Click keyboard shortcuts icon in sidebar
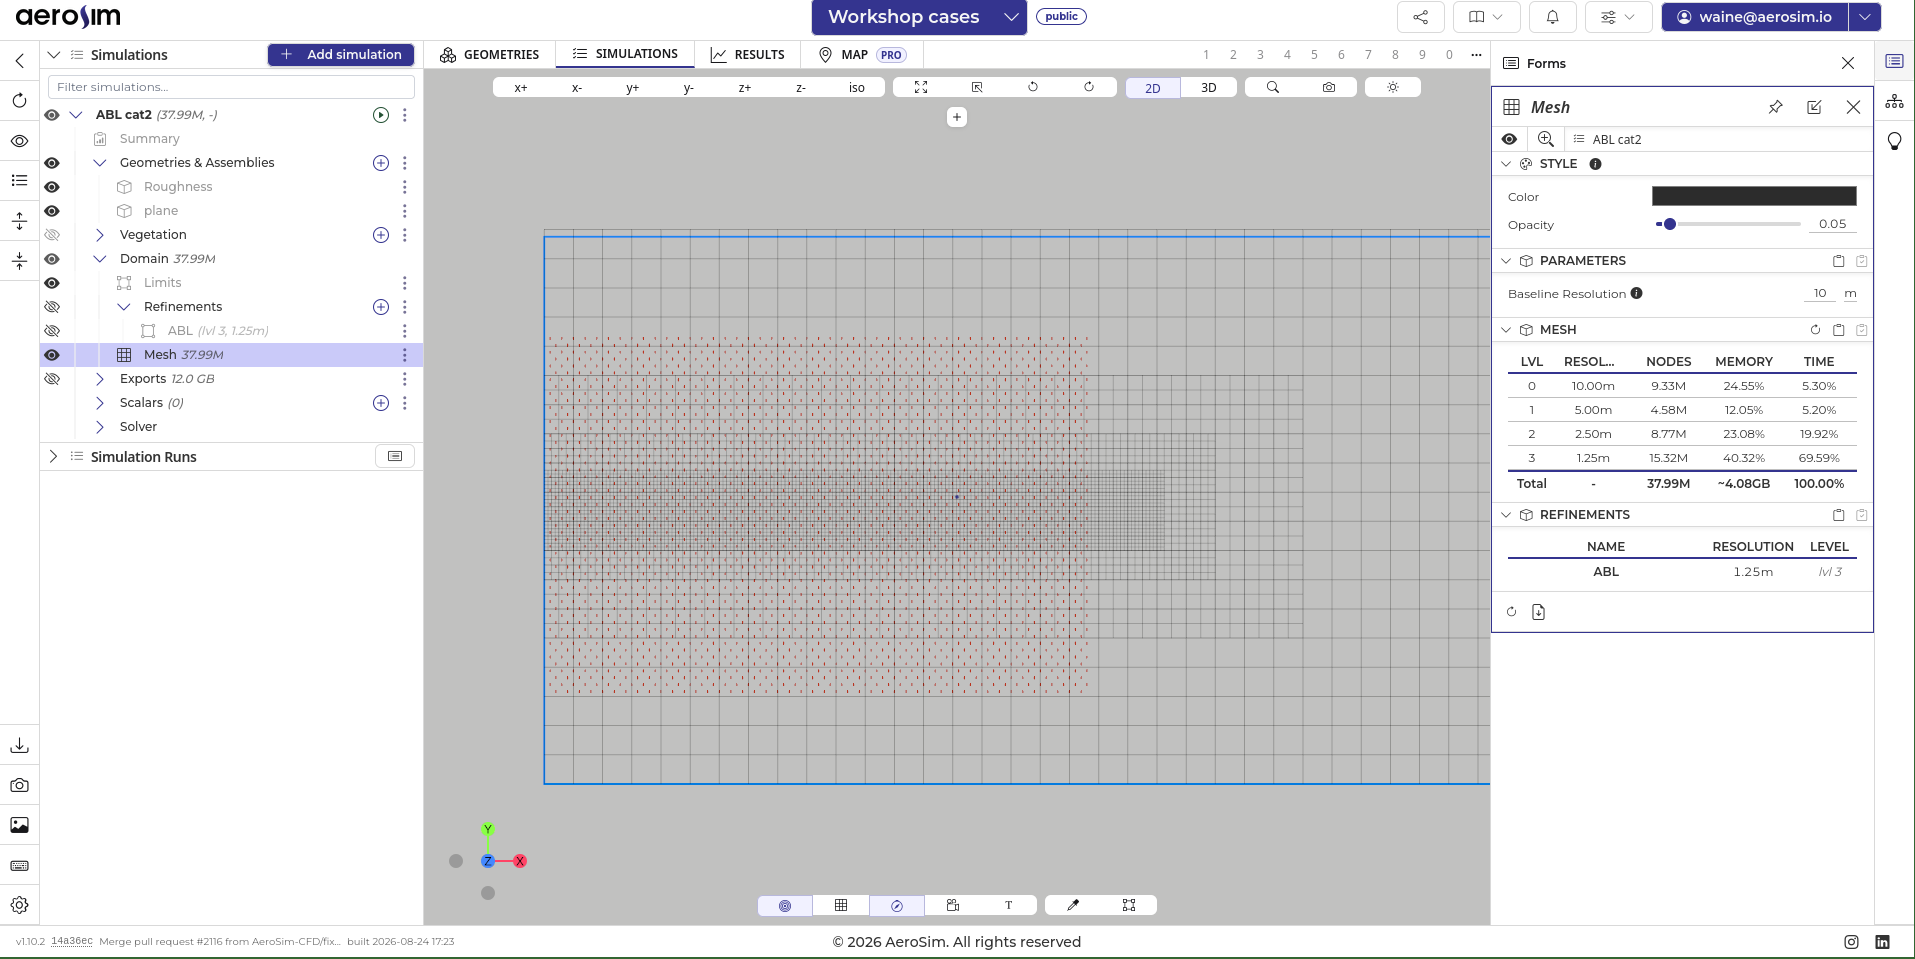Viewport: 1915px width, 959px height. [x=19, y=865]
